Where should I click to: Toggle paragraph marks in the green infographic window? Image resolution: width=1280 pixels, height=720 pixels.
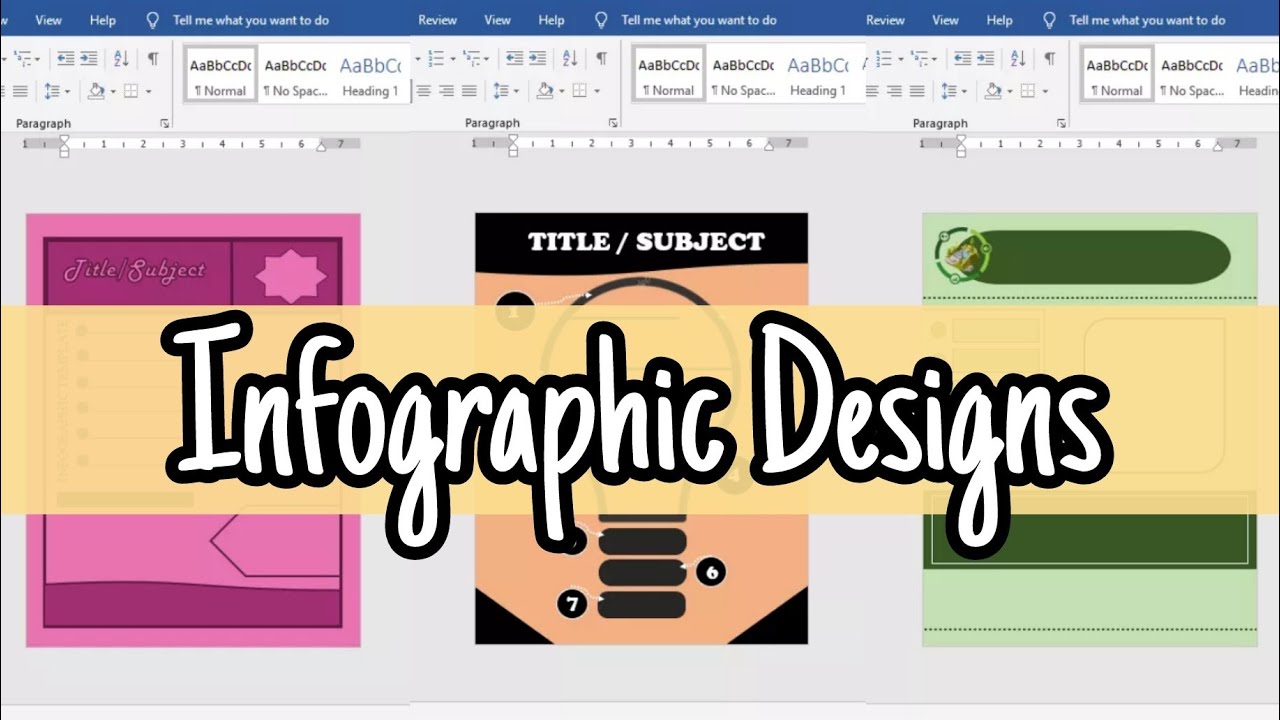(1049, 59)
